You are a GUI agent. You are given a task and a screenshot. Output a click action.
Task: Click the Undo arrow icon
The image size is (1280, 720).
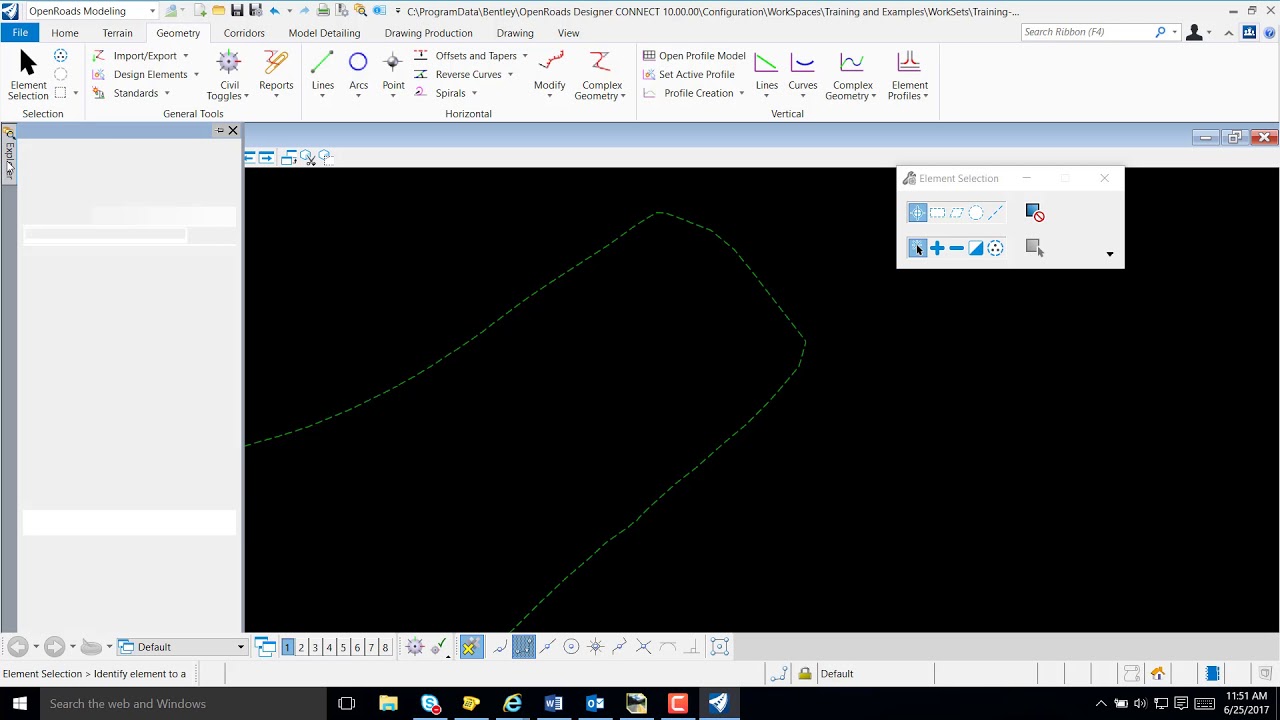coord(274,11)
